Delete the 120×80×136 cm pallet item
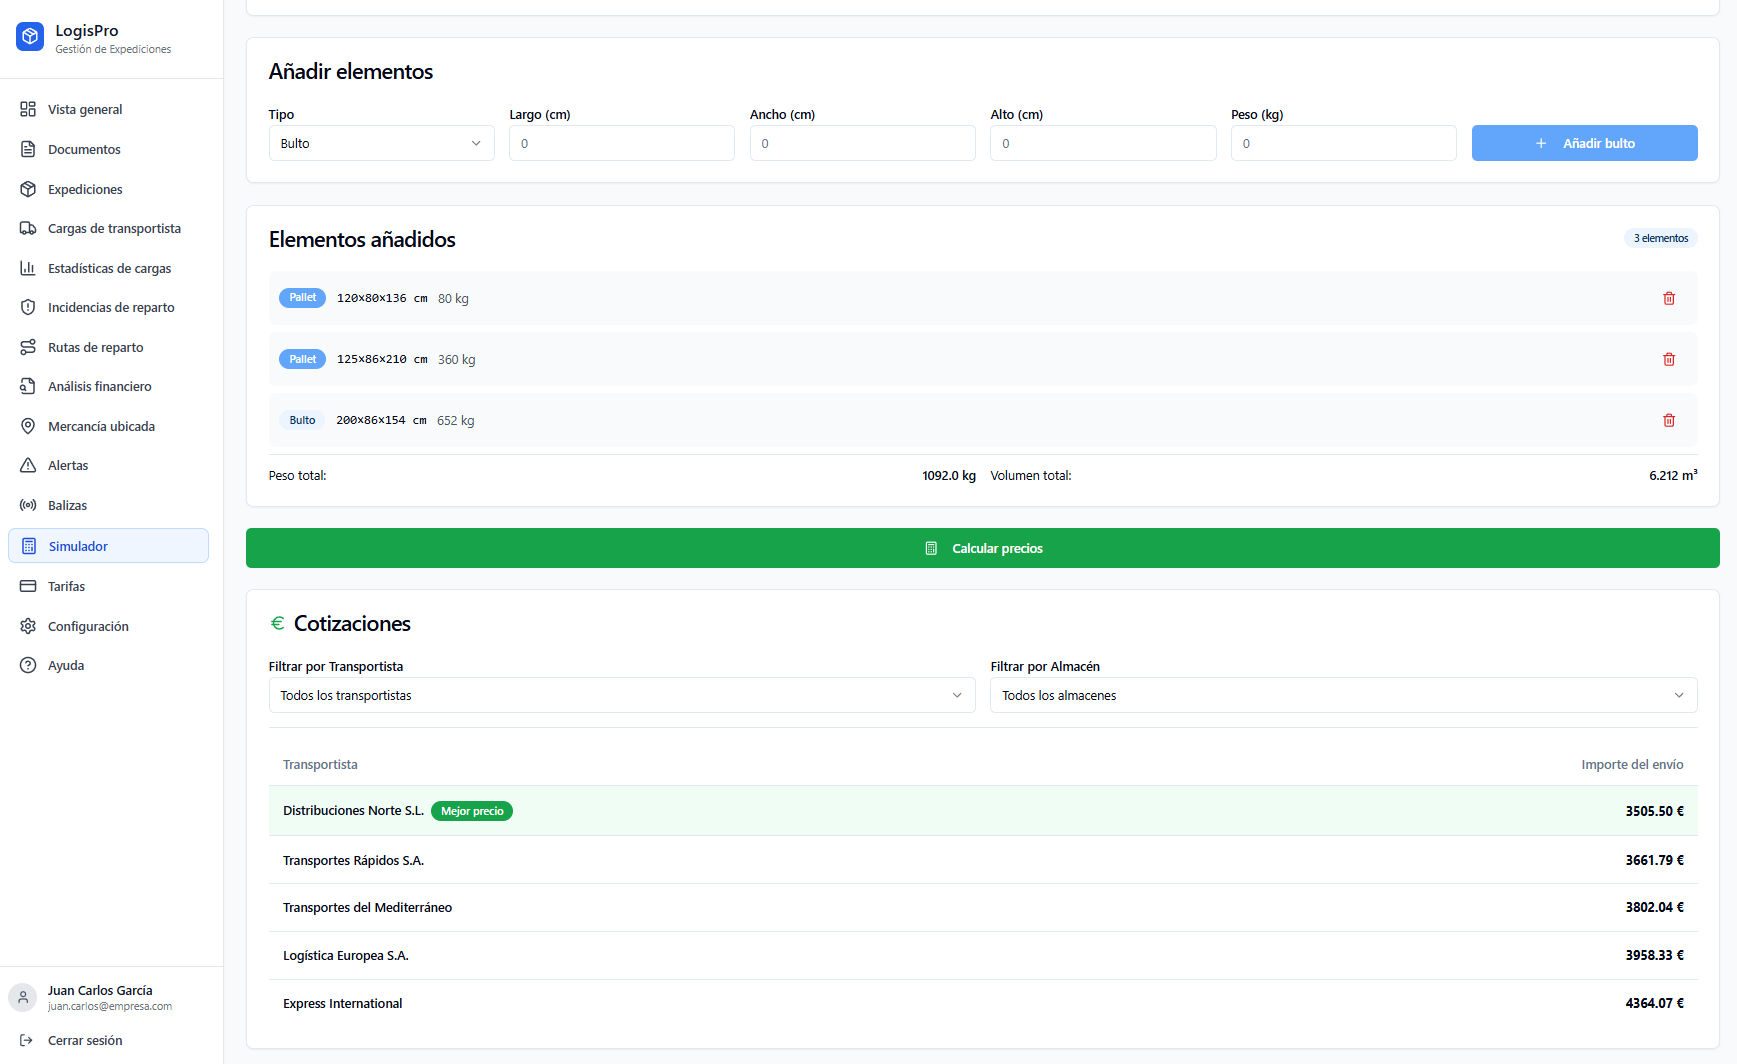The image size is (1737, 1064). 1668,298
